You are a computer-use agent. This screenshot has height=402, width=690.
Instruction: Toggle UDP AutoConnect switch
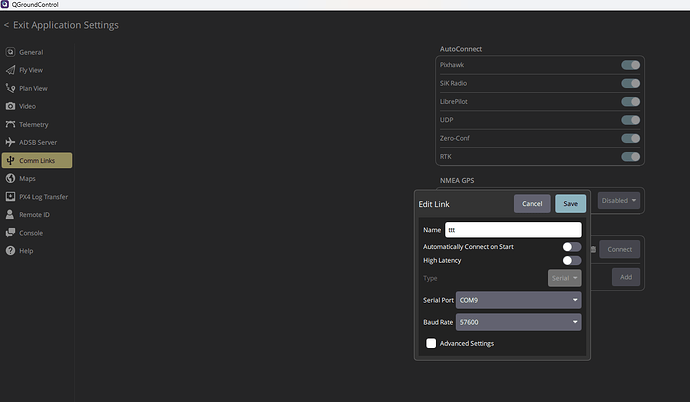point(630,120)
